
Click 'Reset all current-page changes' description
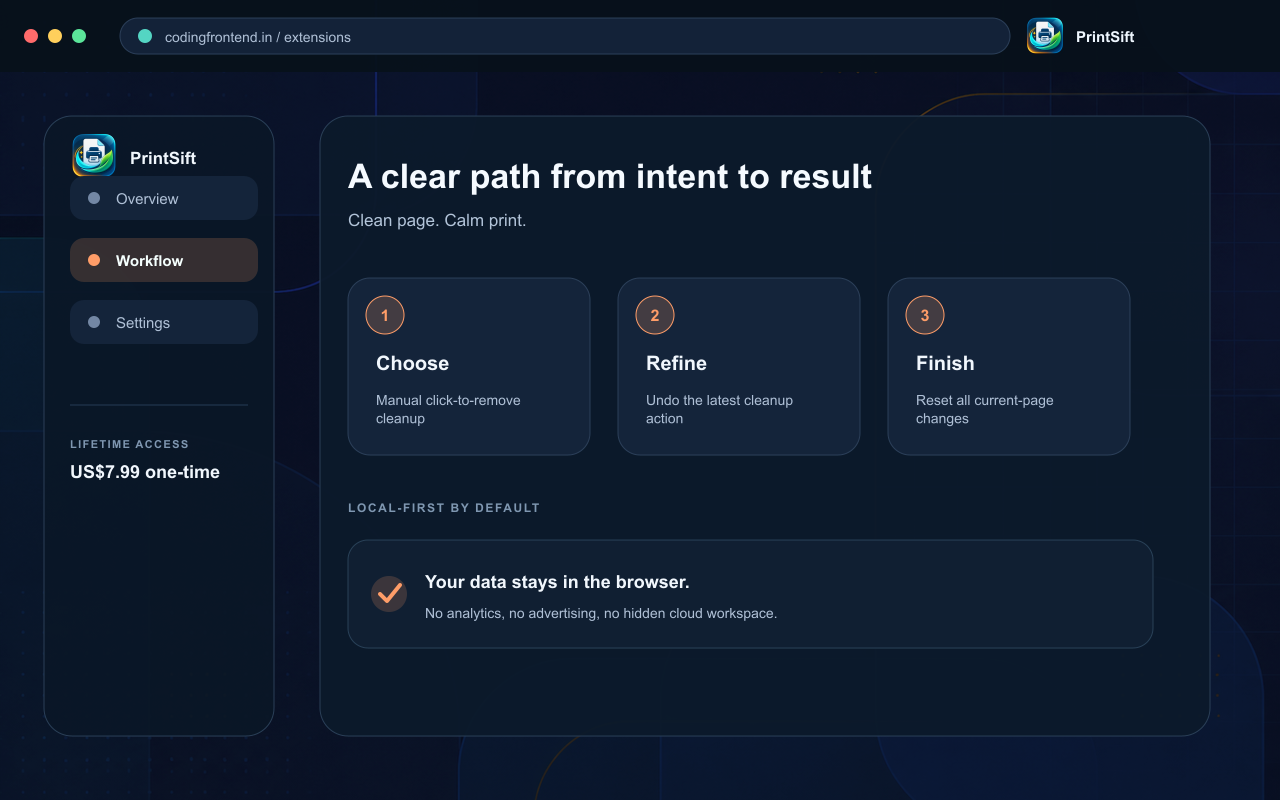pos(985,409)
